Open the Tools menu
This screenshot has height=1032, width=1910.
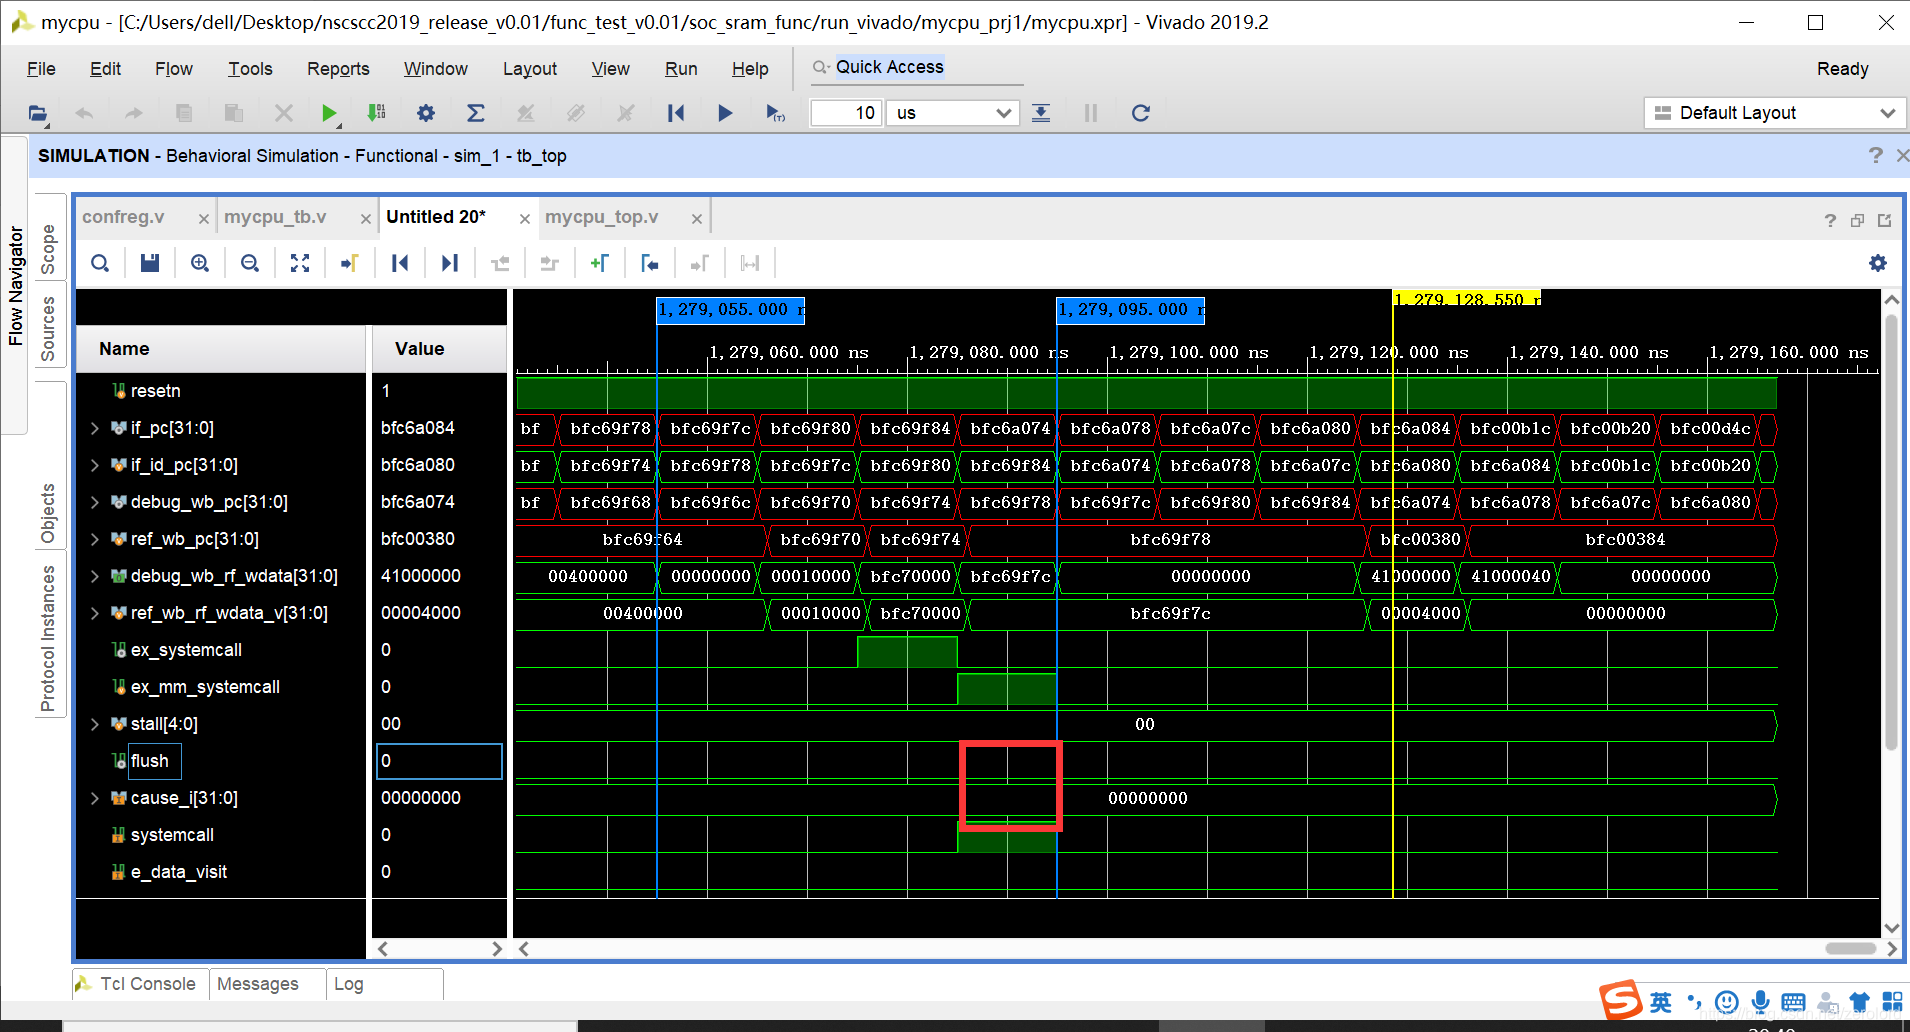coord(250,69)
